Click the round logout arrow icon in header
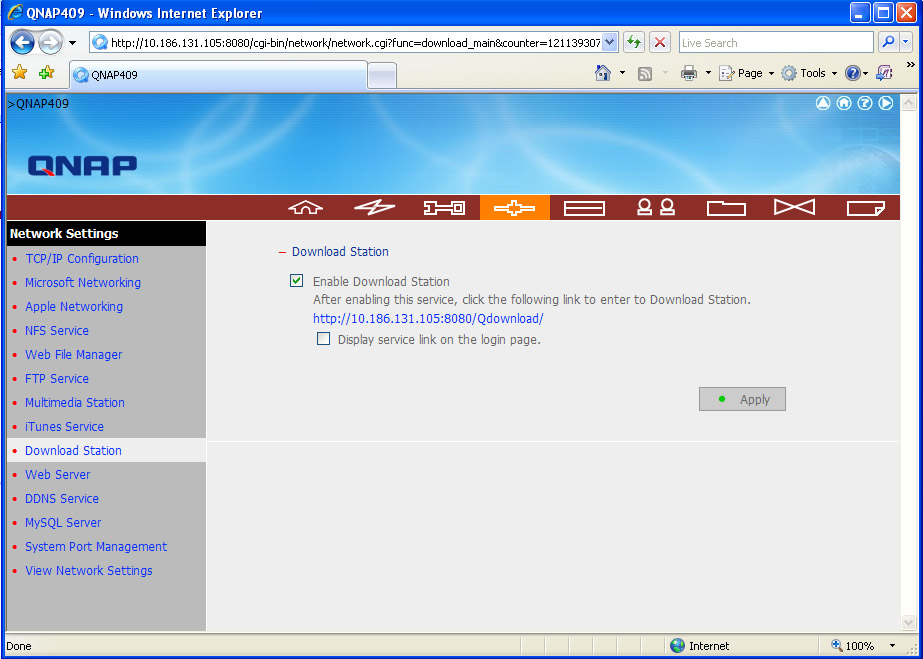 [886, 103]
